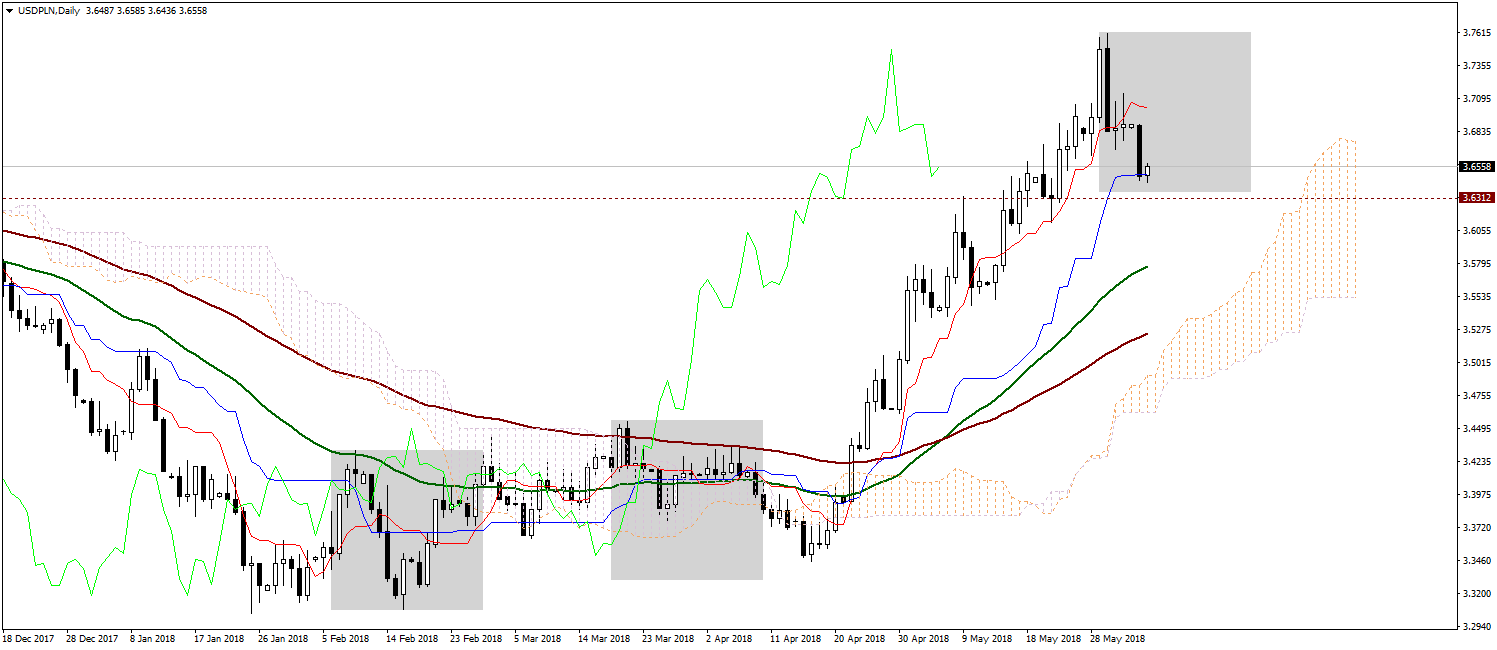Click the 3.5015 price axis label
1497x650 pixels.
(1477, 363)
